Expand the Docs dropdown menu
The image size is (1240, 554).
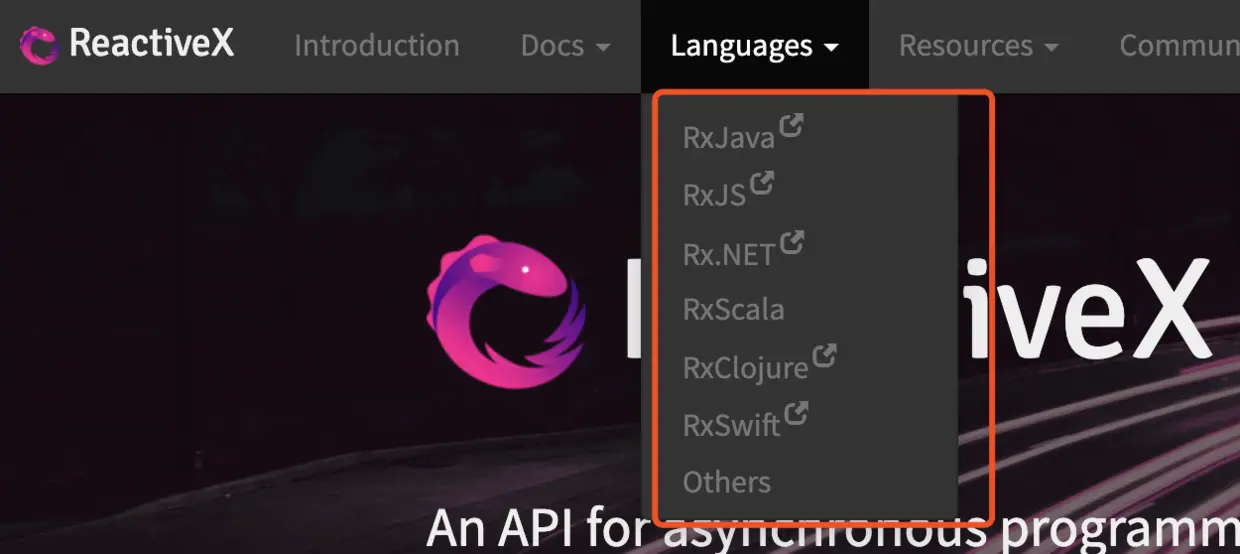[565, 46]
